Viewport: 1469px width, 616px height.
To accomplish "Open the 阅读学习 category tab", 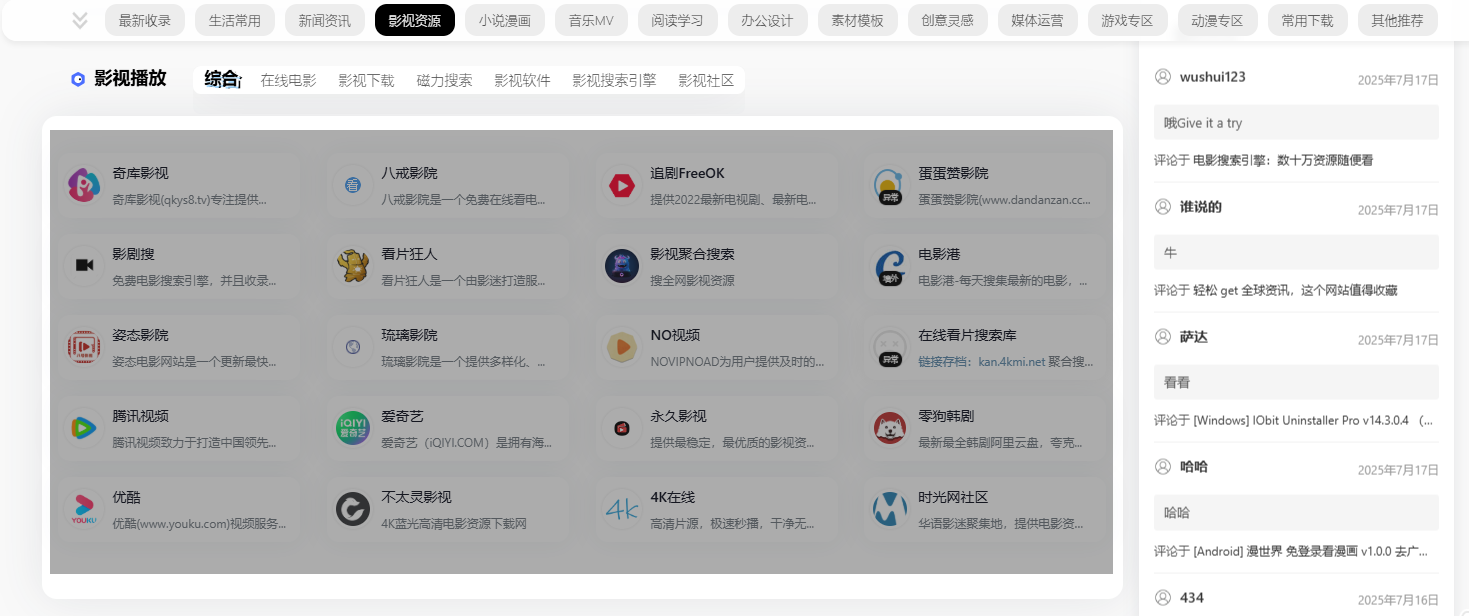I will [678, 20].
